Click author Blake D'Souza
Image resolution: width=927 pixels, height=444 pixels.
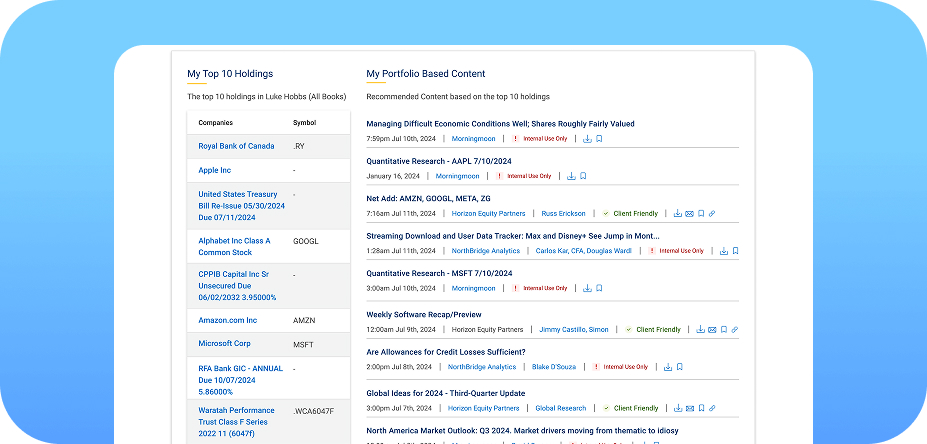pos(553,367)
